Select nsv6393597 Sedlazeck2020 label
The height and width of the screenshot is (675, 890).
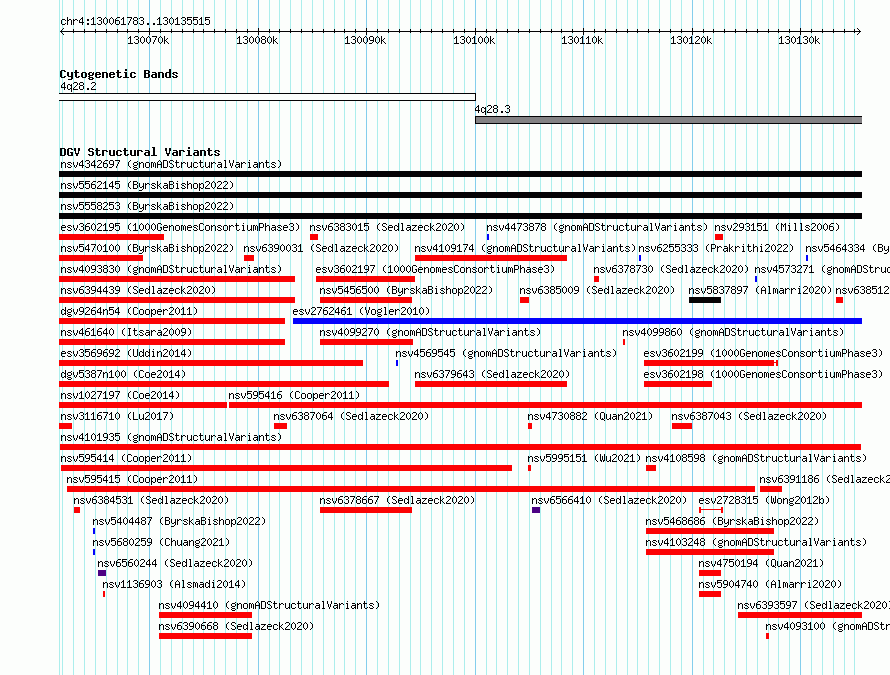tap(813, 606)
